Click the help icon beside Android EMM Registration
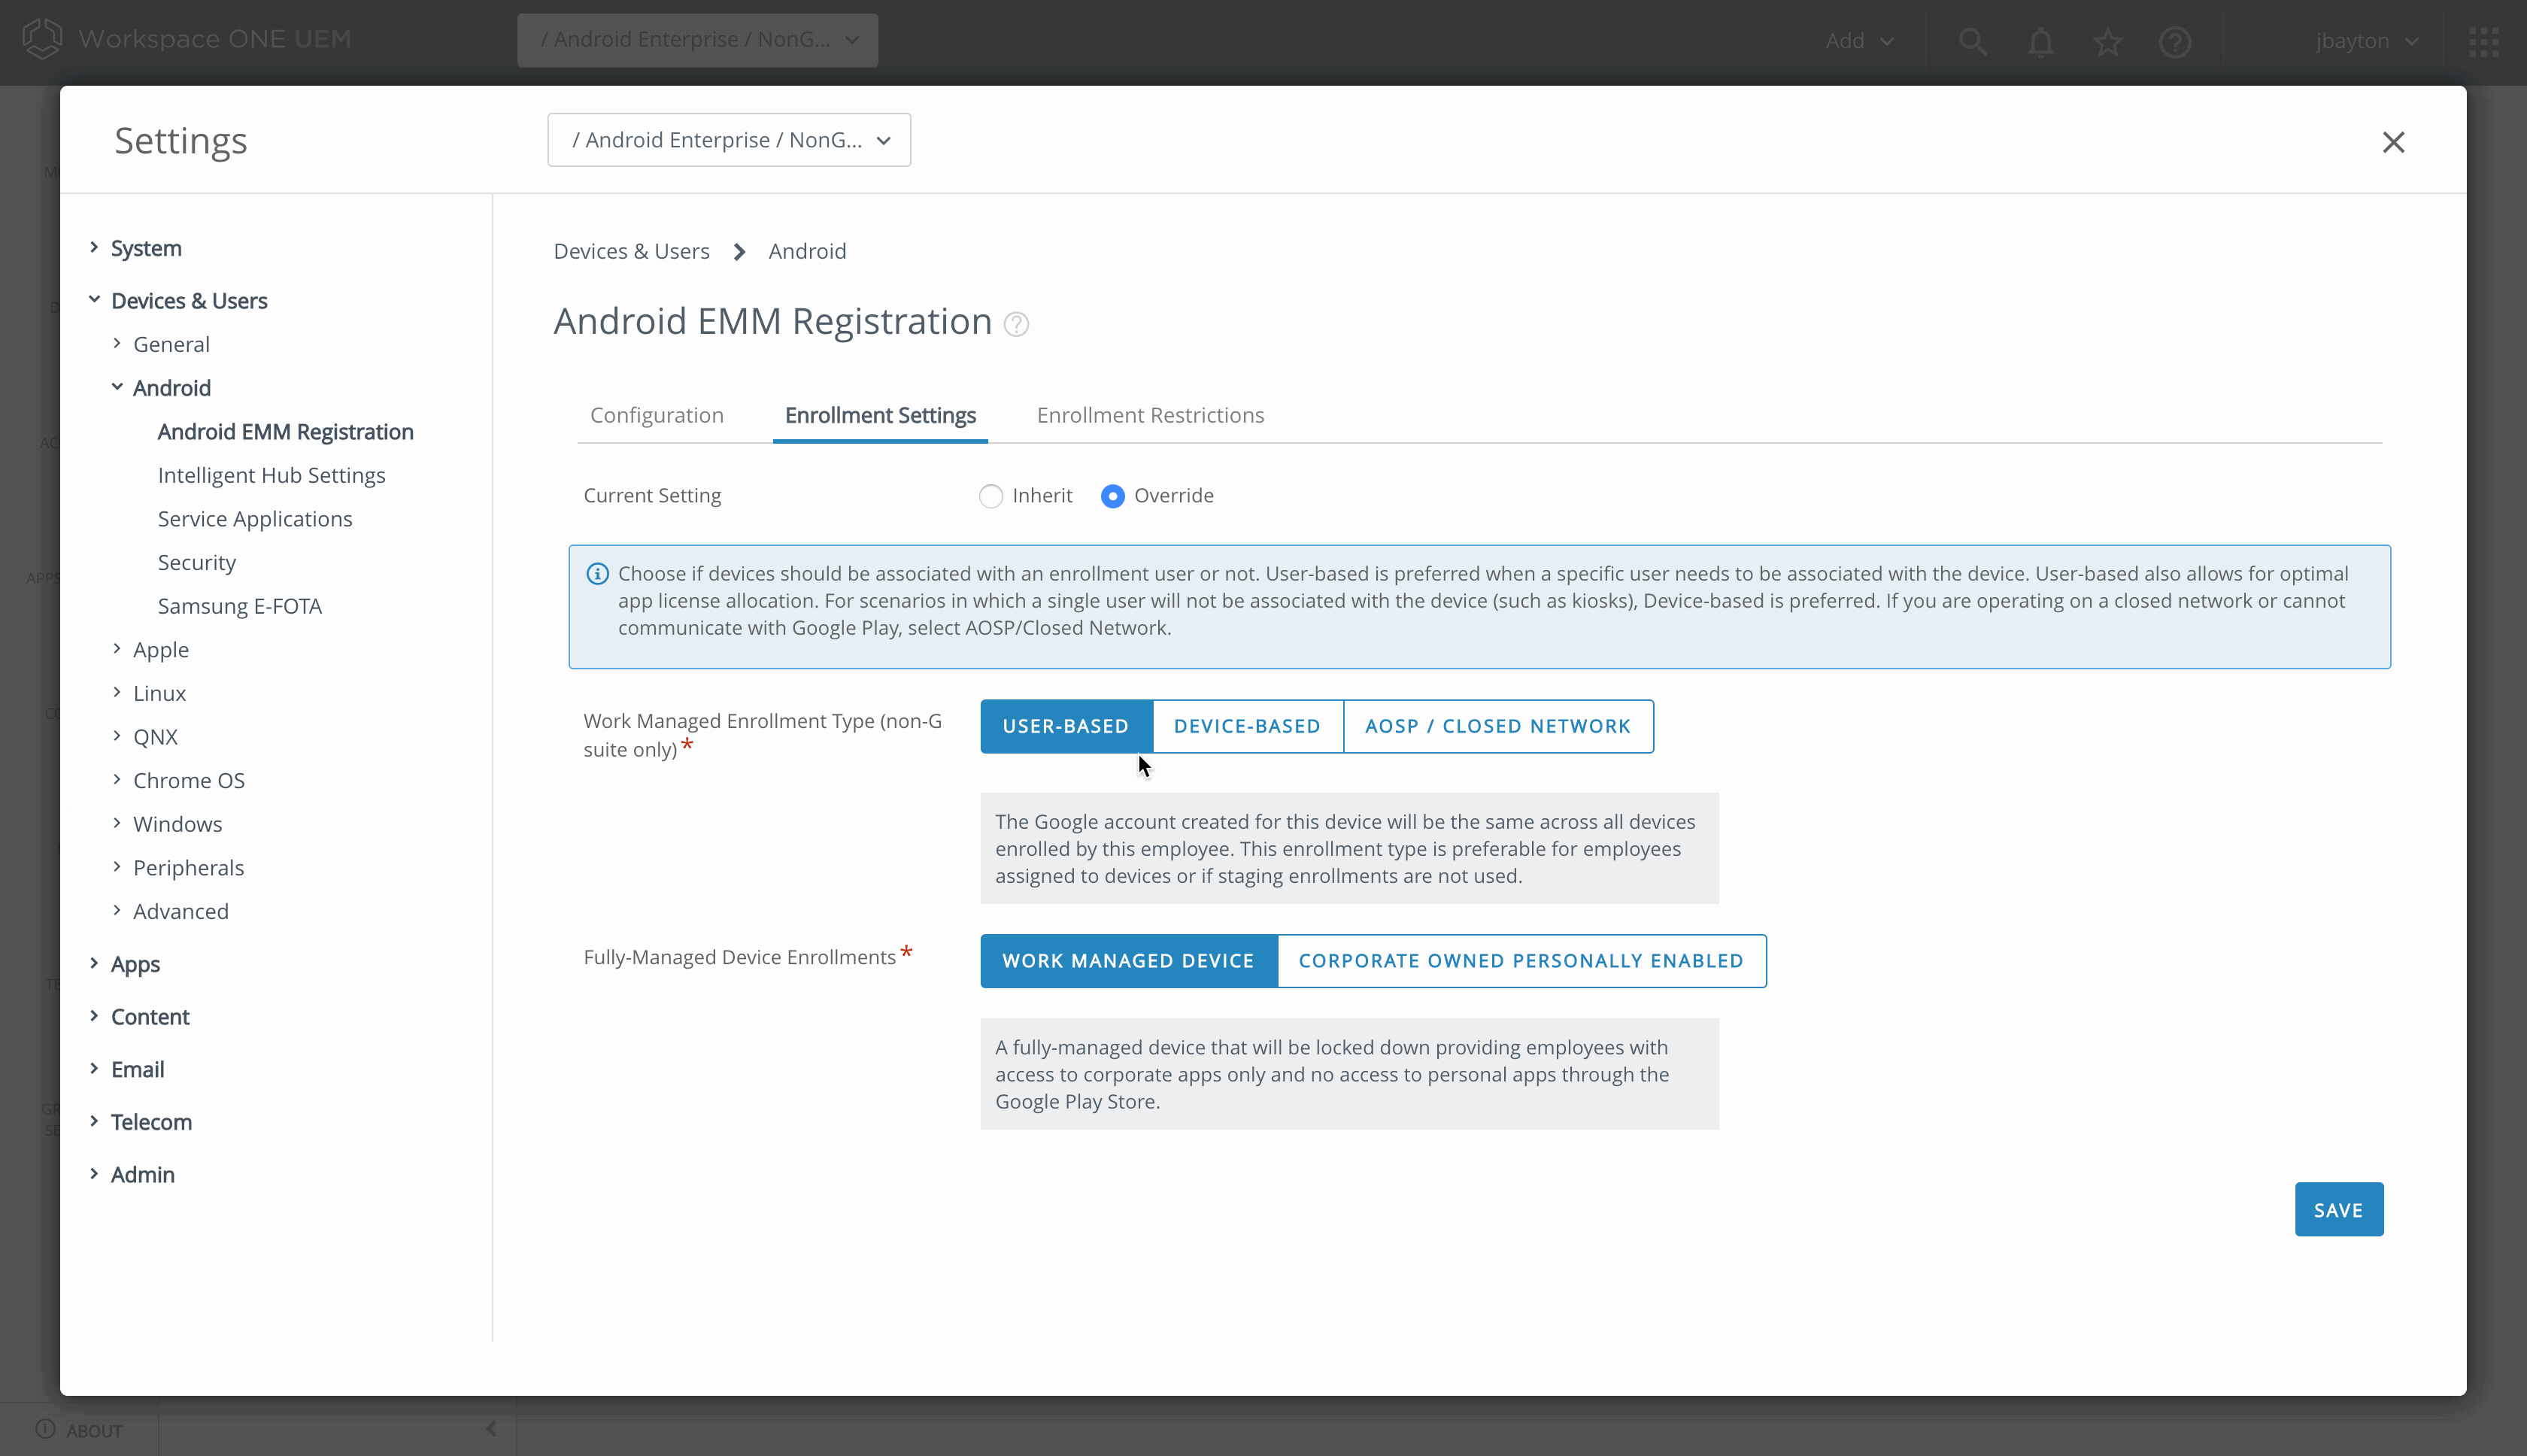Screen dimensions: 2527x1456 pyautogui.click(x=1015, y=324)
